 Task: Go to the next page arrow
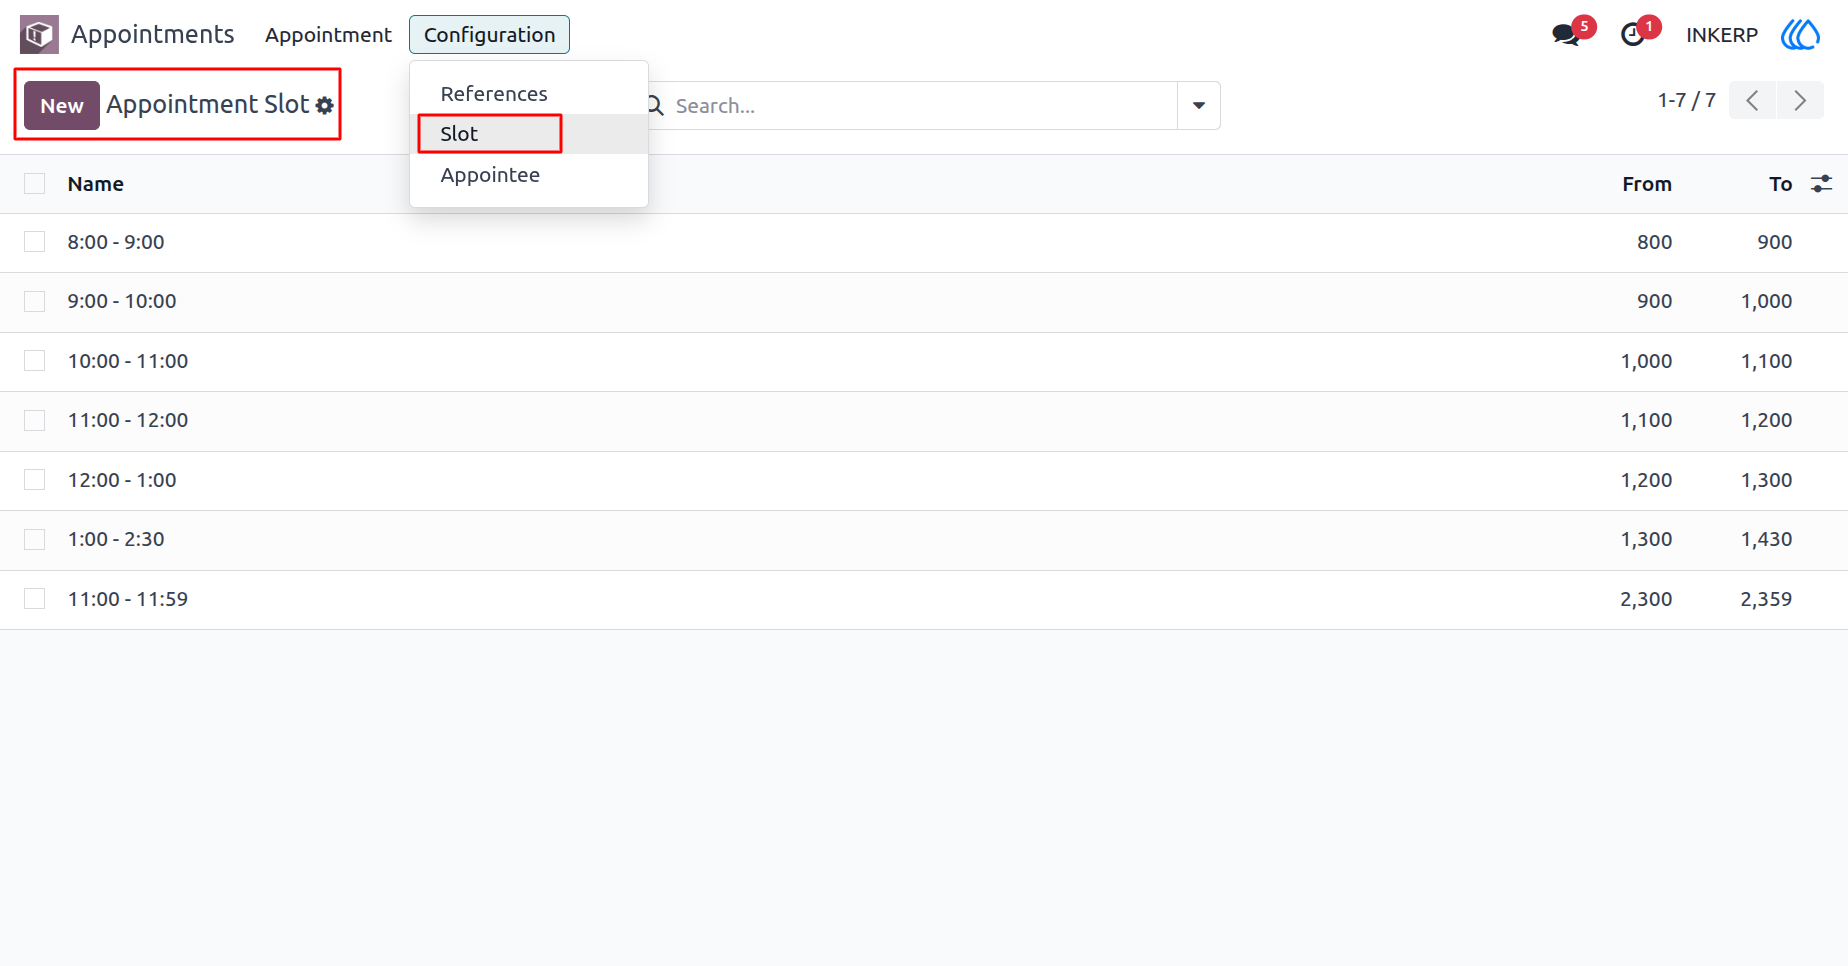coord(1800,100)
